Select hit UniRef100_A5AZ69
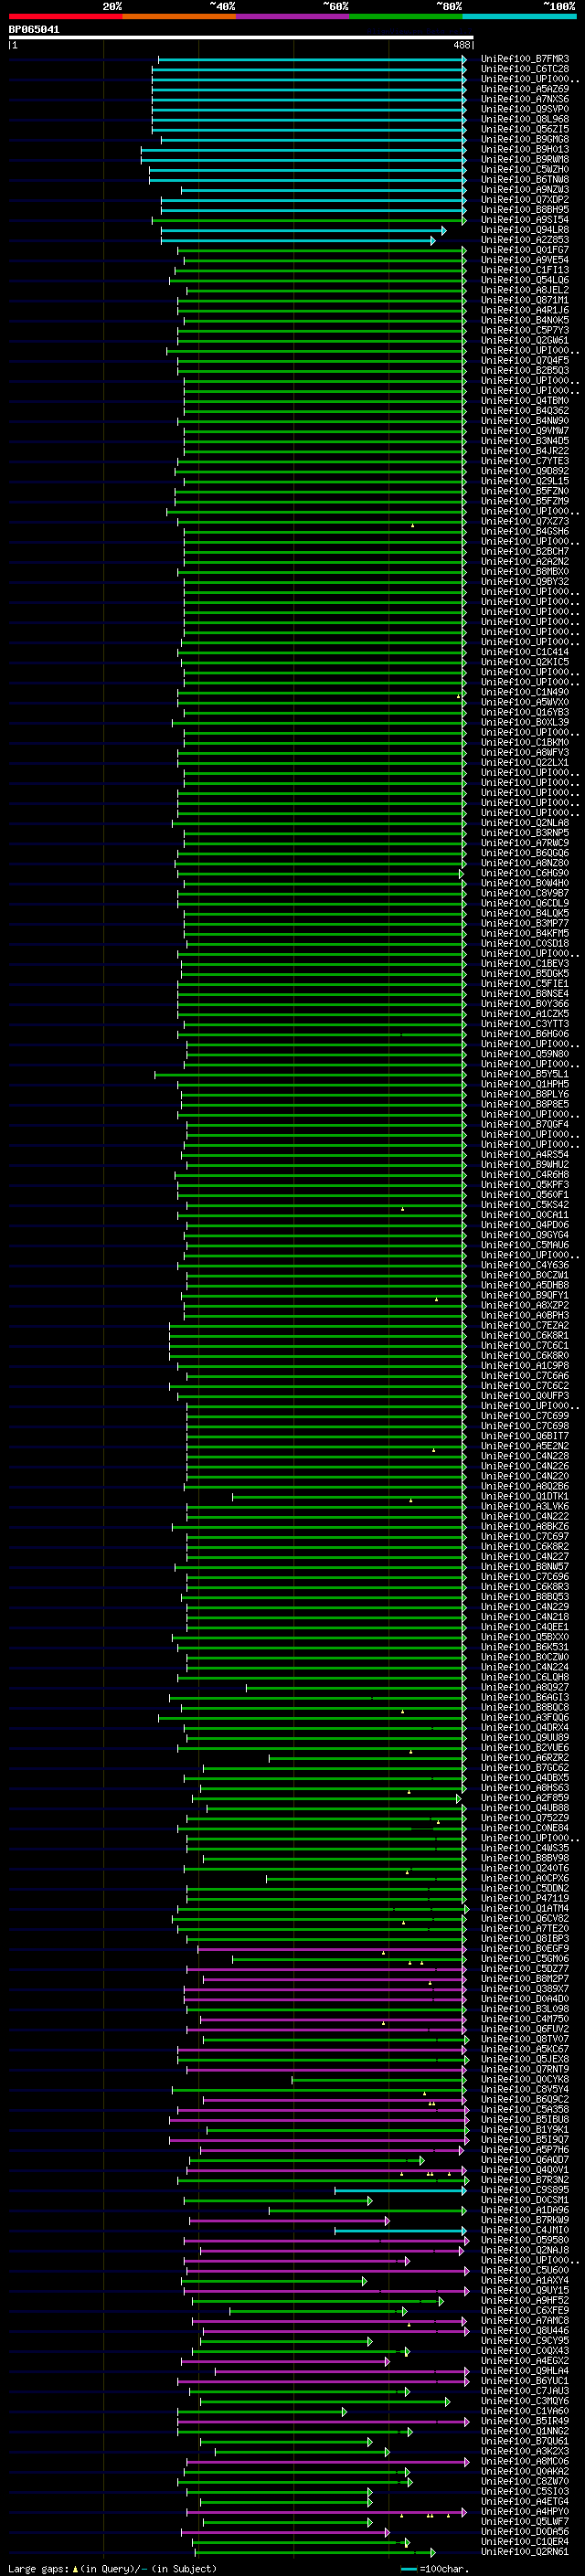 pyautogui.click(x=524, y=89)
